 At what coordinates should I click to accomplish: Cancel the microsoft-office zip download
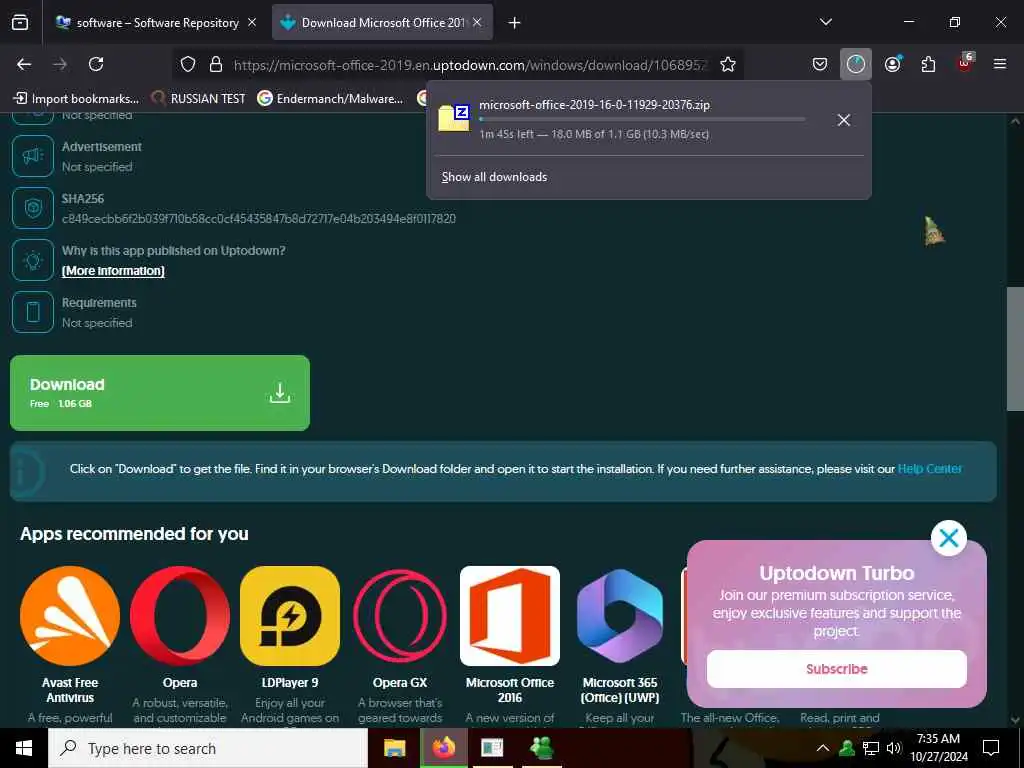click(844, 120)
